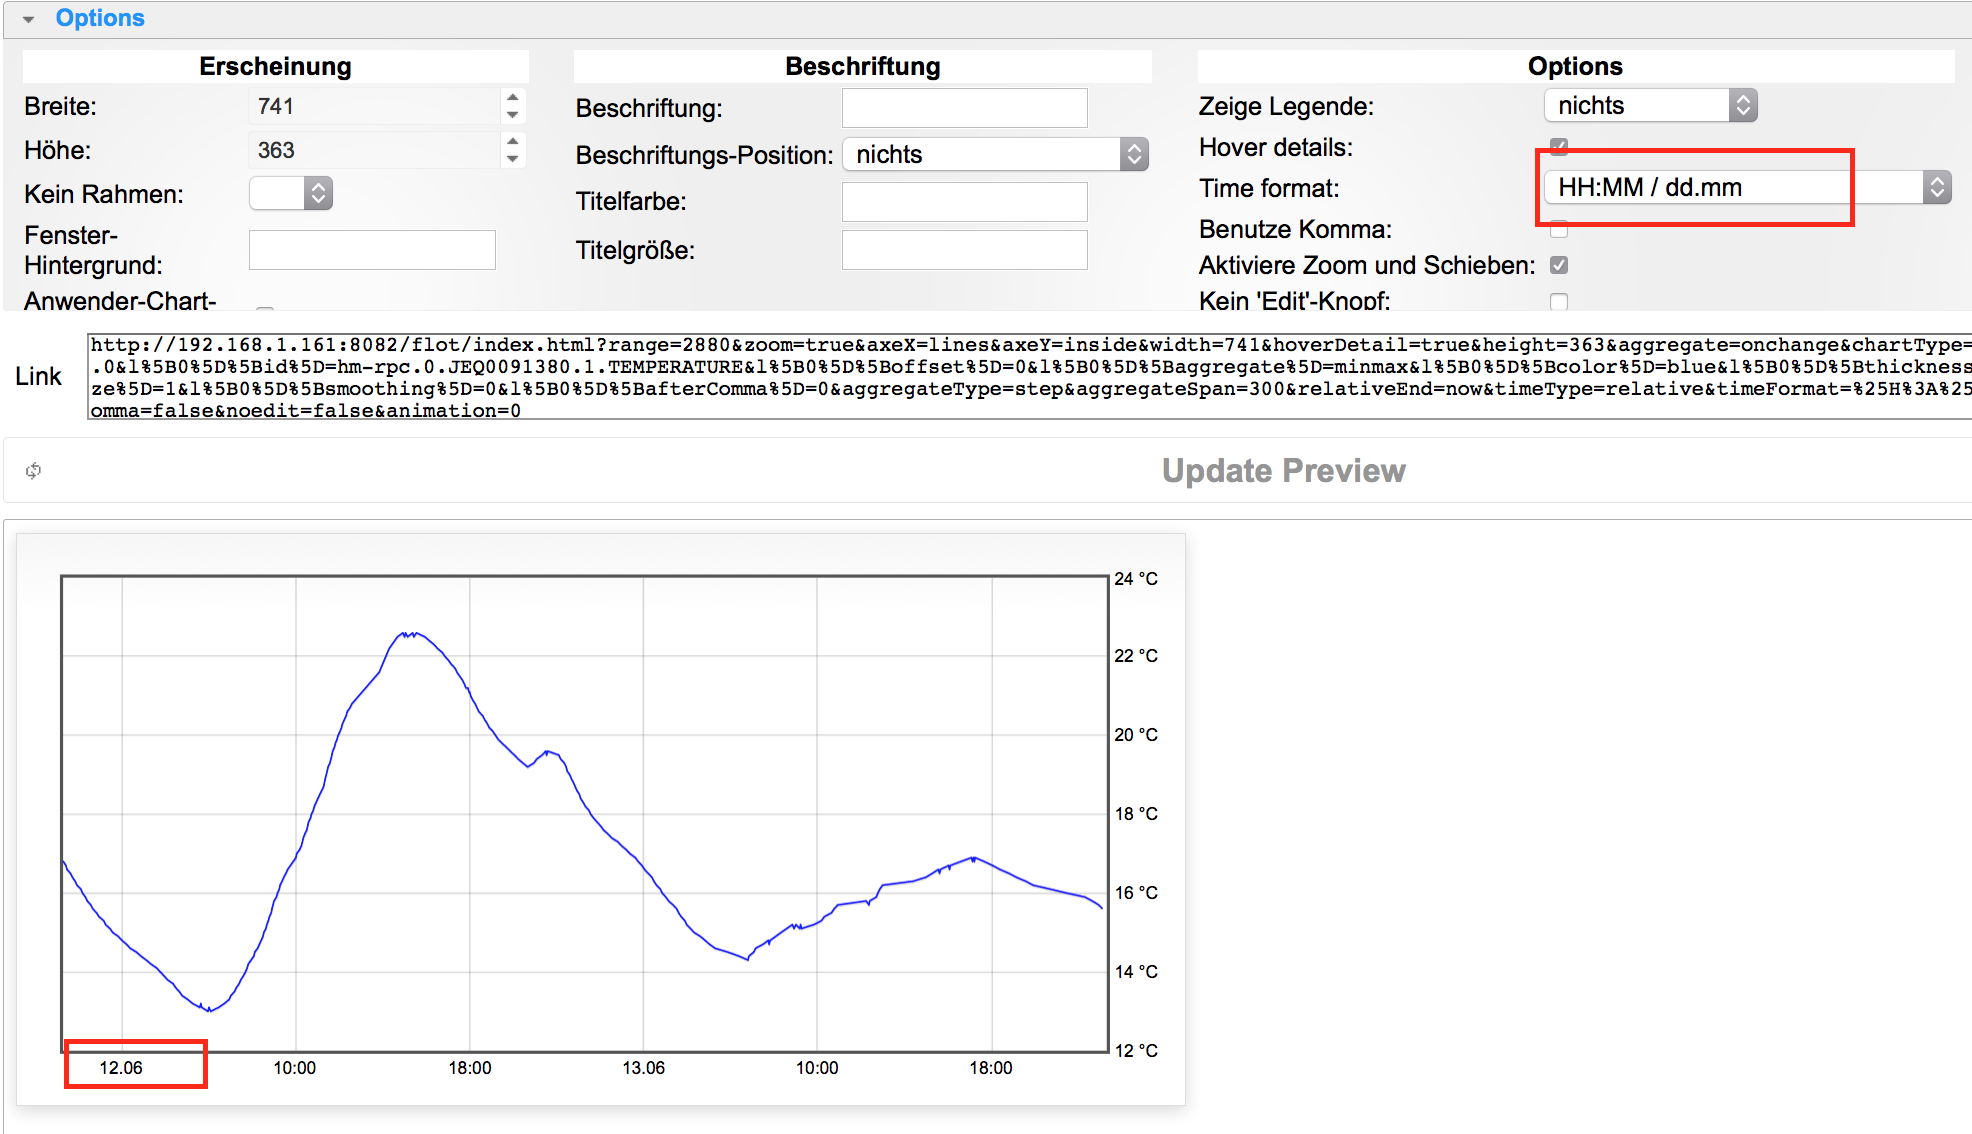Image resolution: width=1972 pixels, height=1134 pixels.
Task: Collapse the Options section triangle
Action: click(28, 19)
